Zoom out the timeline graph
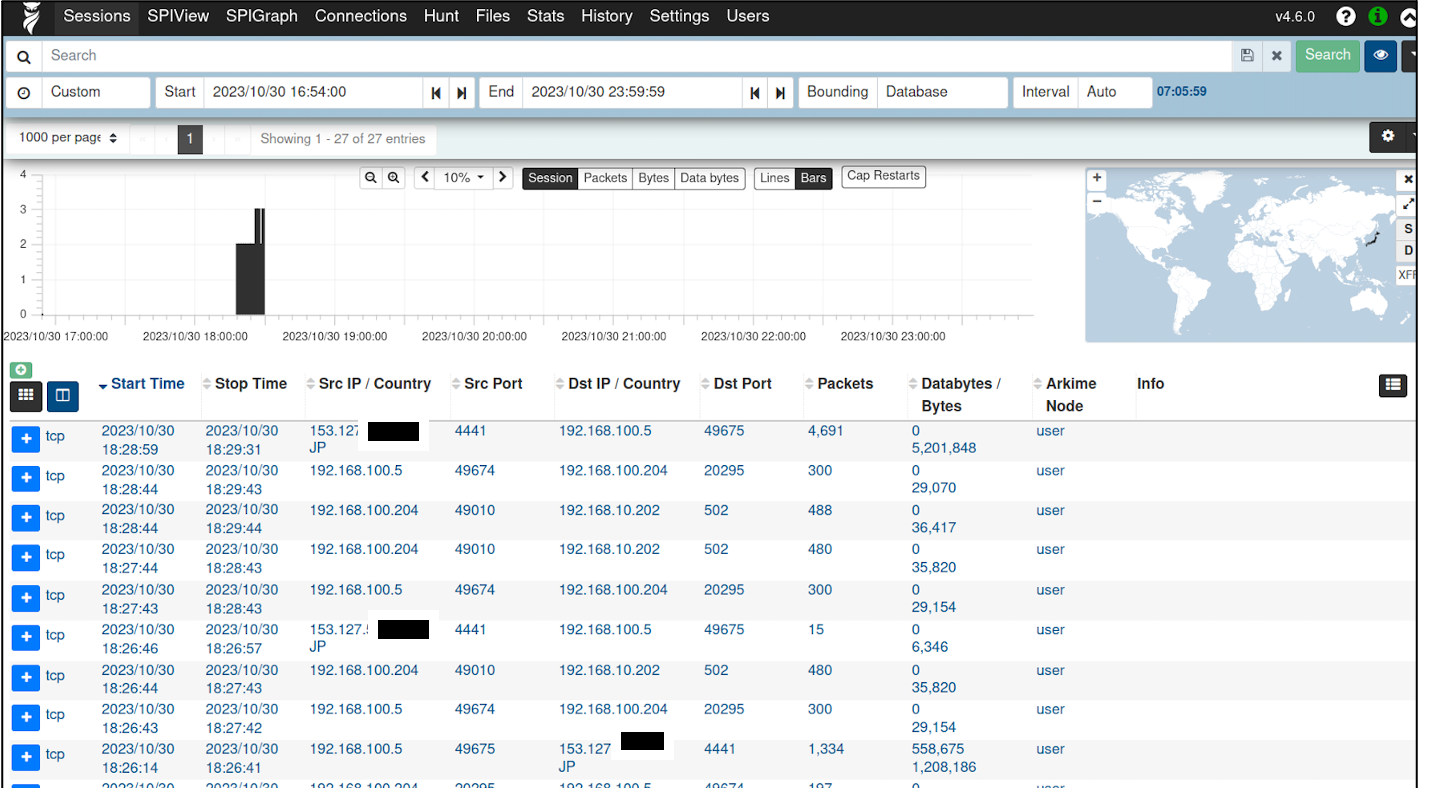Viewport: 1432px width, 788px height. pos(371,178)
